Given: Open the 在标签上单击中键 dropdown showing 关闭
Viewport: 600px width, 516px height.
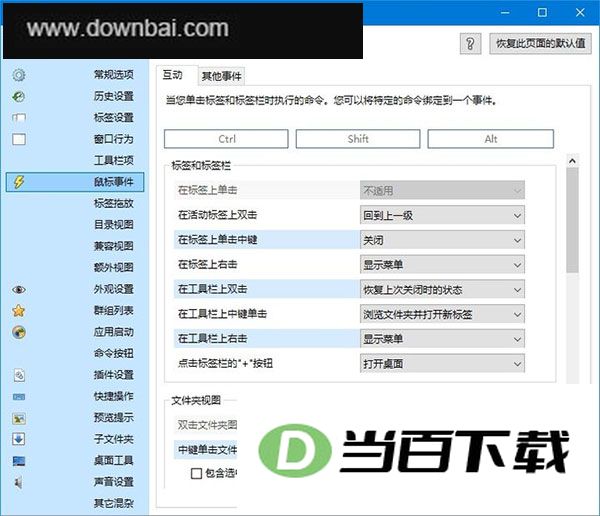Looking at the screenshot, I should pos(442,240).
